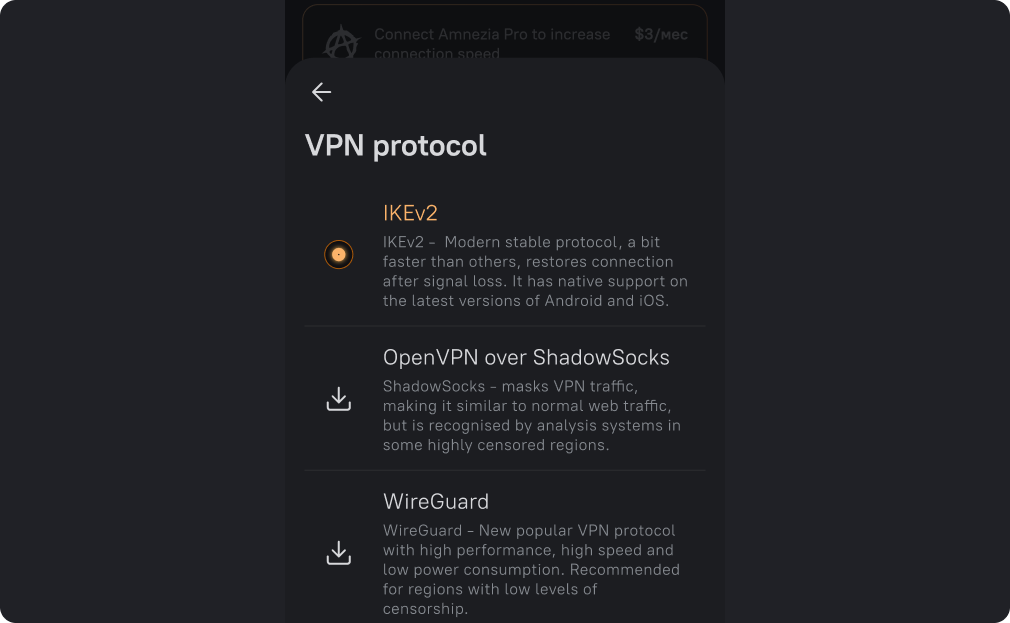Viewport: 1010px width, 623px height.
Task: Click the orange IKEv2 protocol title
Action: 410,213
